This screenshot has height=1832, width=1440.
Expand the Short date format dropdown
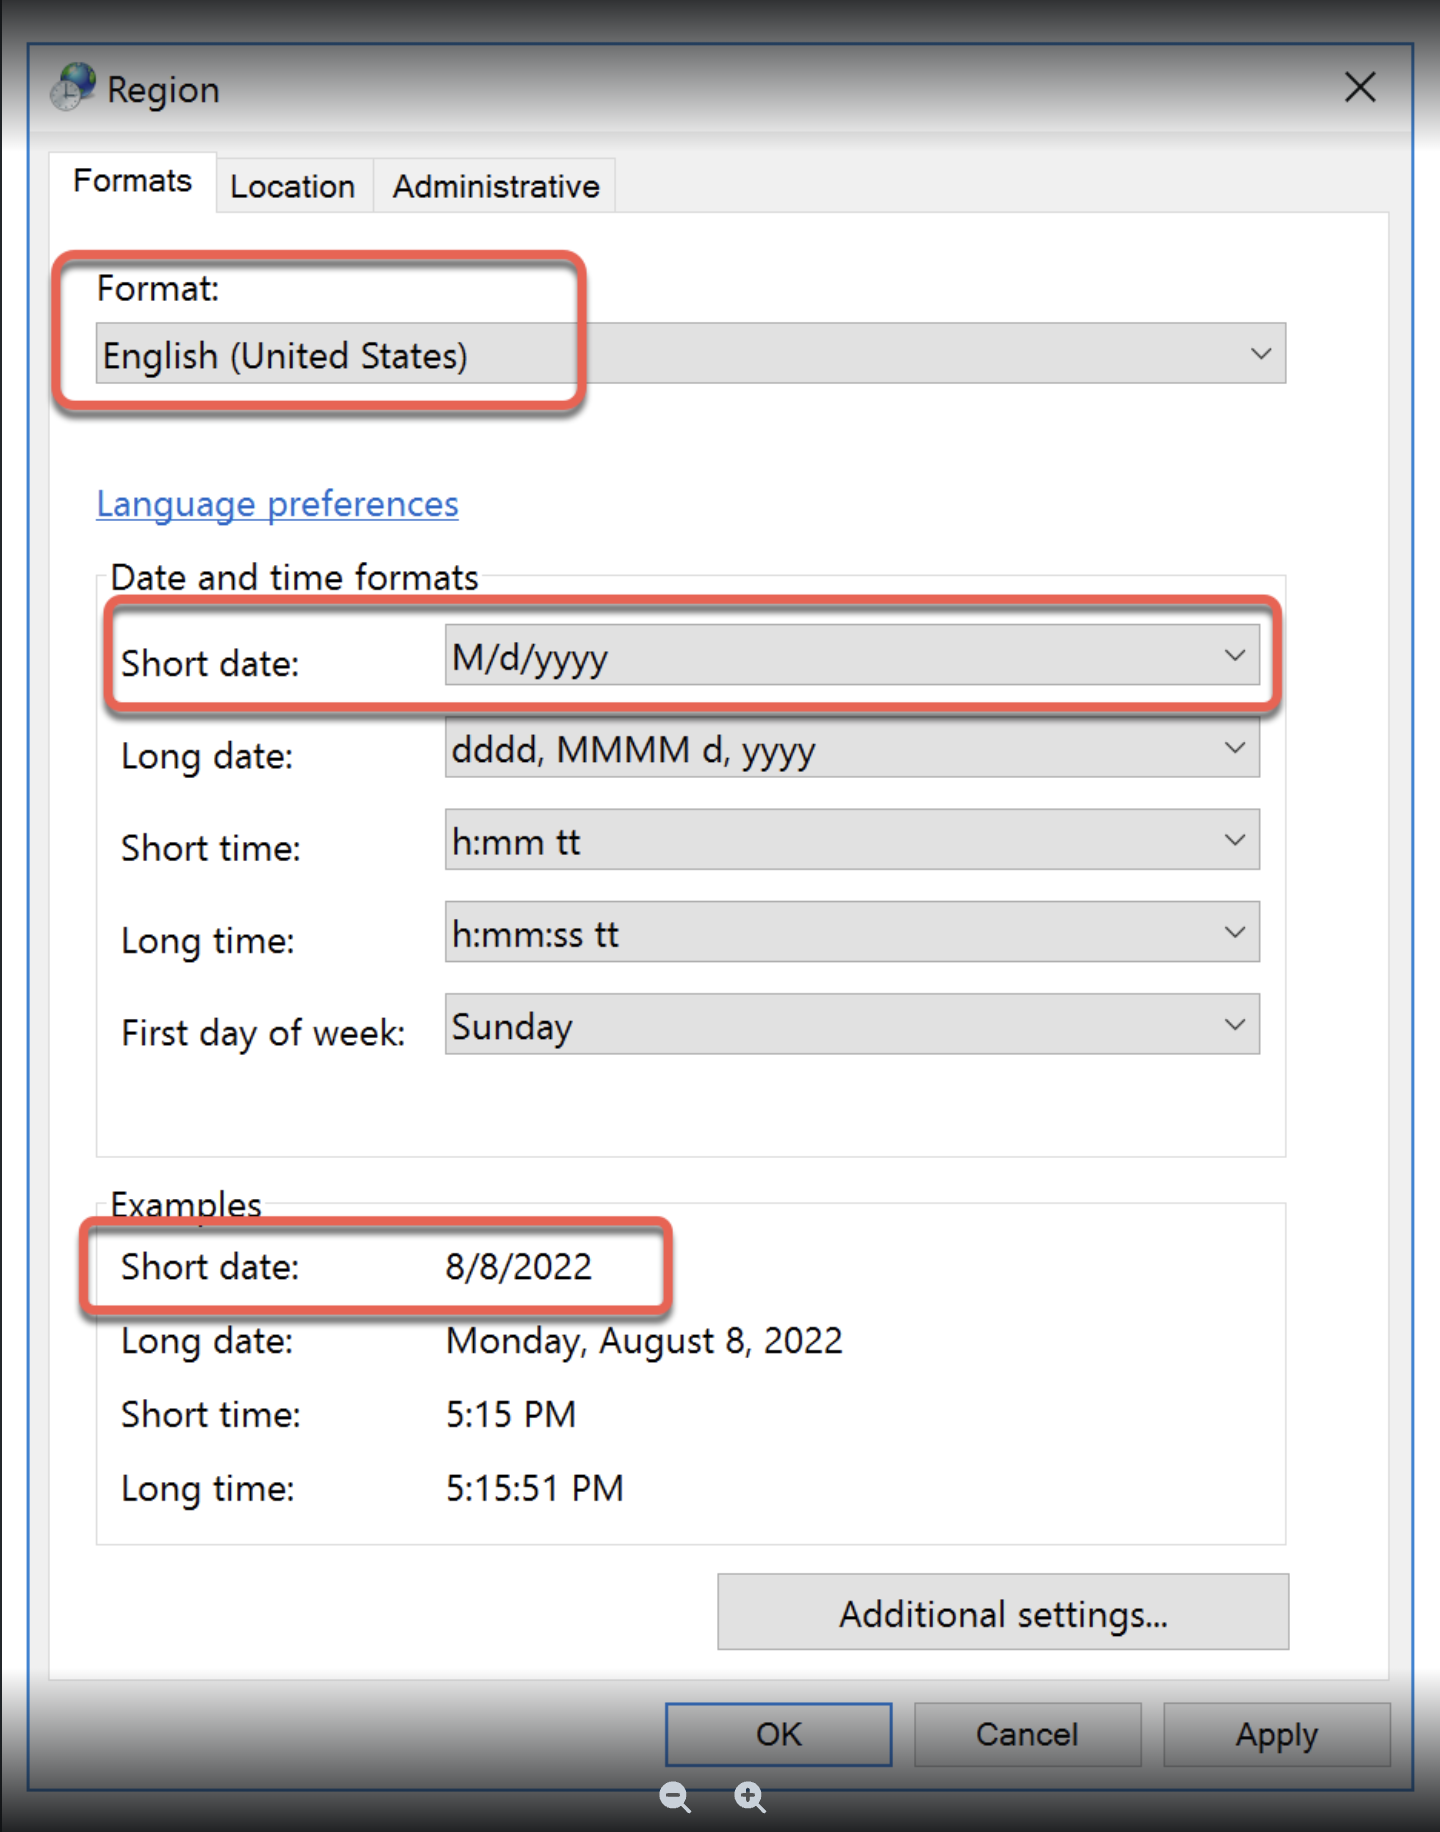pos(852,656)
